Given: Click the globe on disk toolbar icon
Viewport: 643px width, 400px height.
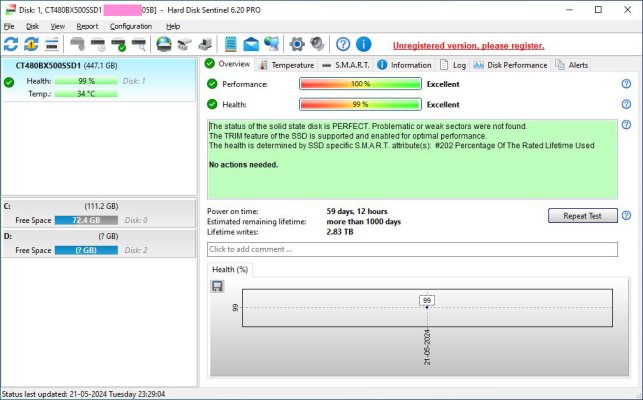Looking at the screenshot, I should 164,44.
